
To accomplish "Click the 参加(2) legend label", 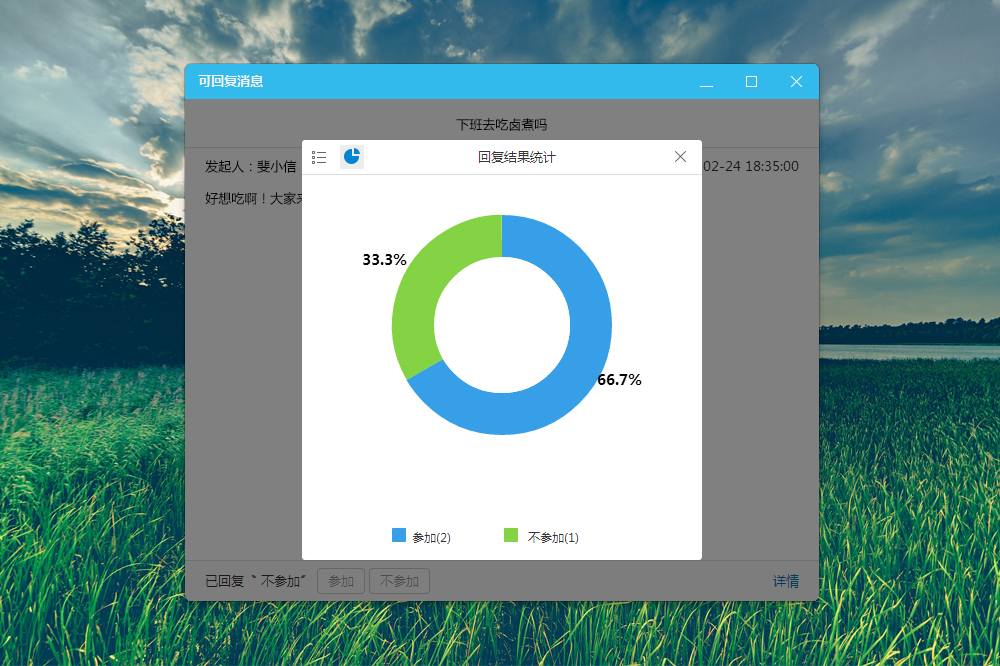I will pos(432,537).
